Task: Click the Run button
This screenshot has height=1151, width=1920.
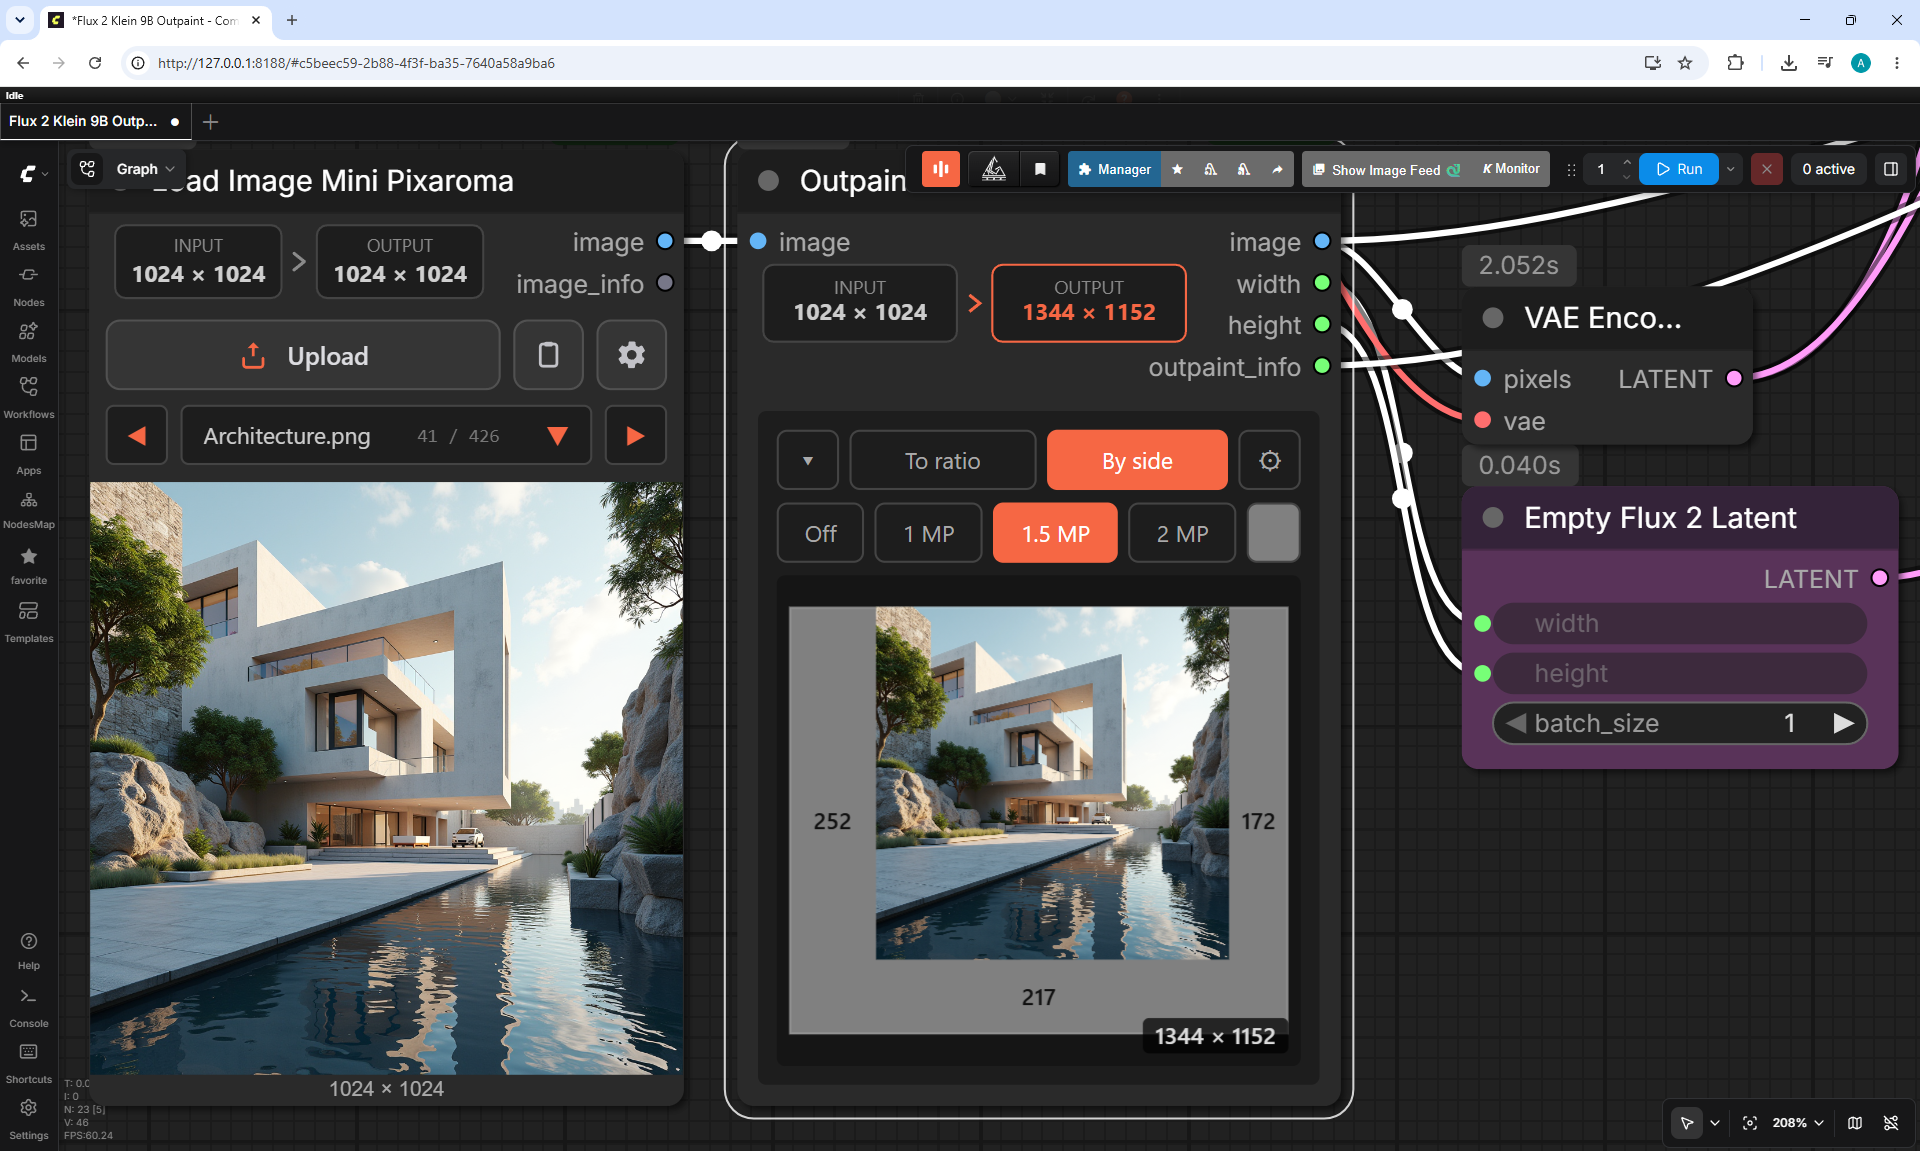Action: click(1680, 169)
